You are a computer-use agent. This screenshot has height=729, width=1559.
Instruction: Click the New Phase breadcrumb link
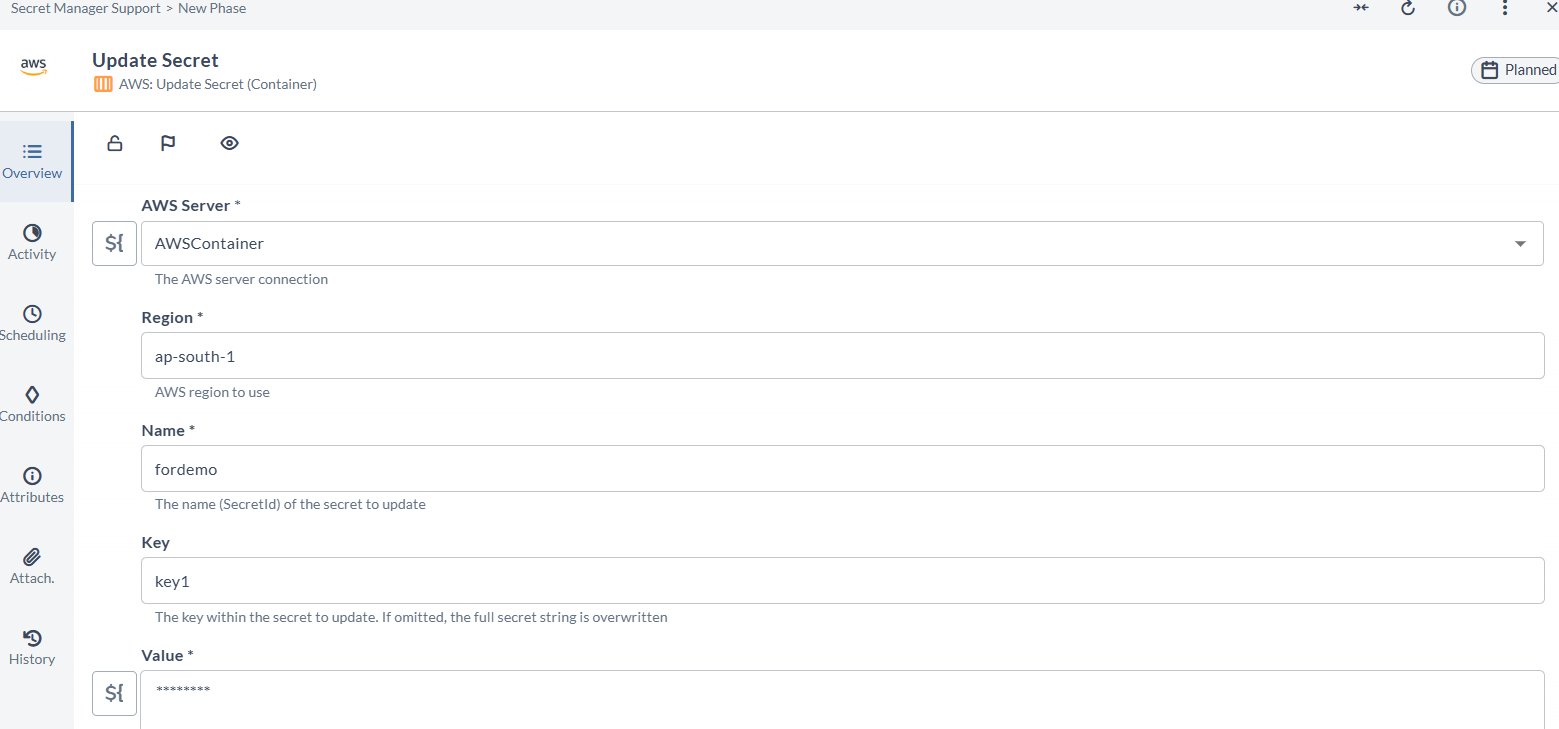(x=212, y=8)
